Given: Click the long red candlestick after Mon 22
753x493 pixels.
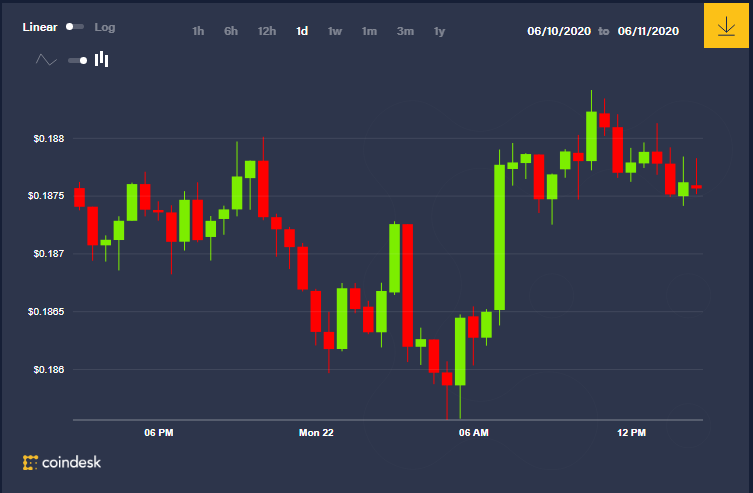Looking at the screenshot, I should coord(408,285).
